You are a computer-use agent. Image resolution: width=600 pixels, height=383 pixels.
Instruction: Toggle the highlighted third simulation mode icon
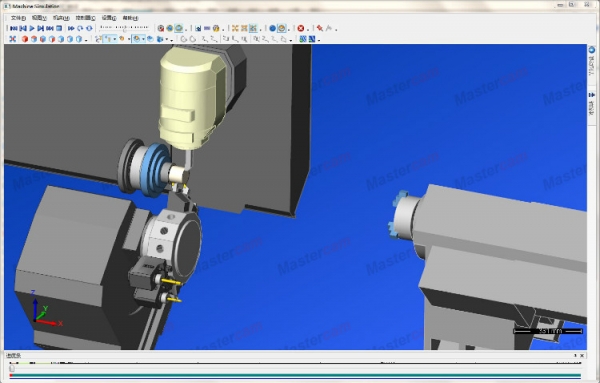179,28
